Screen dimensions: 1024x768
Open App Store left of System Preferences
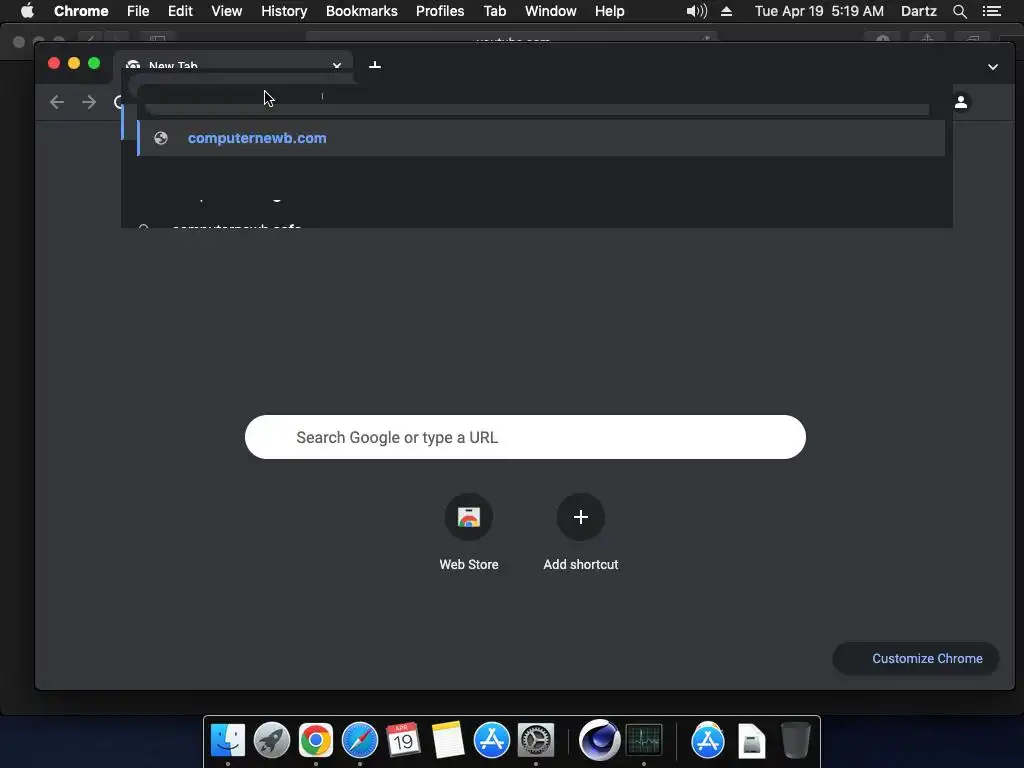[x=492, y=741]
